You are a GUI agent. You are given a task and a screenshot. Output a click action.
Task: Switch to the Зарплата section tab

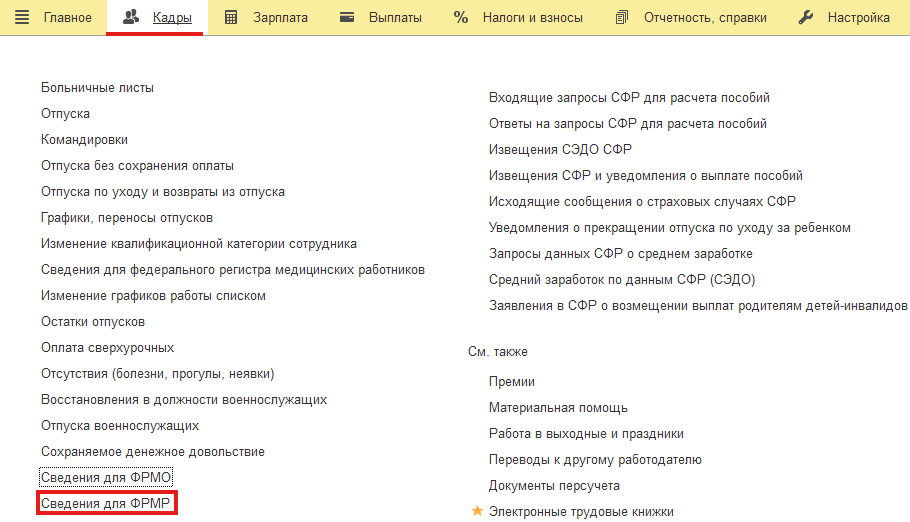pyautogui.click(x=280, y=17)
